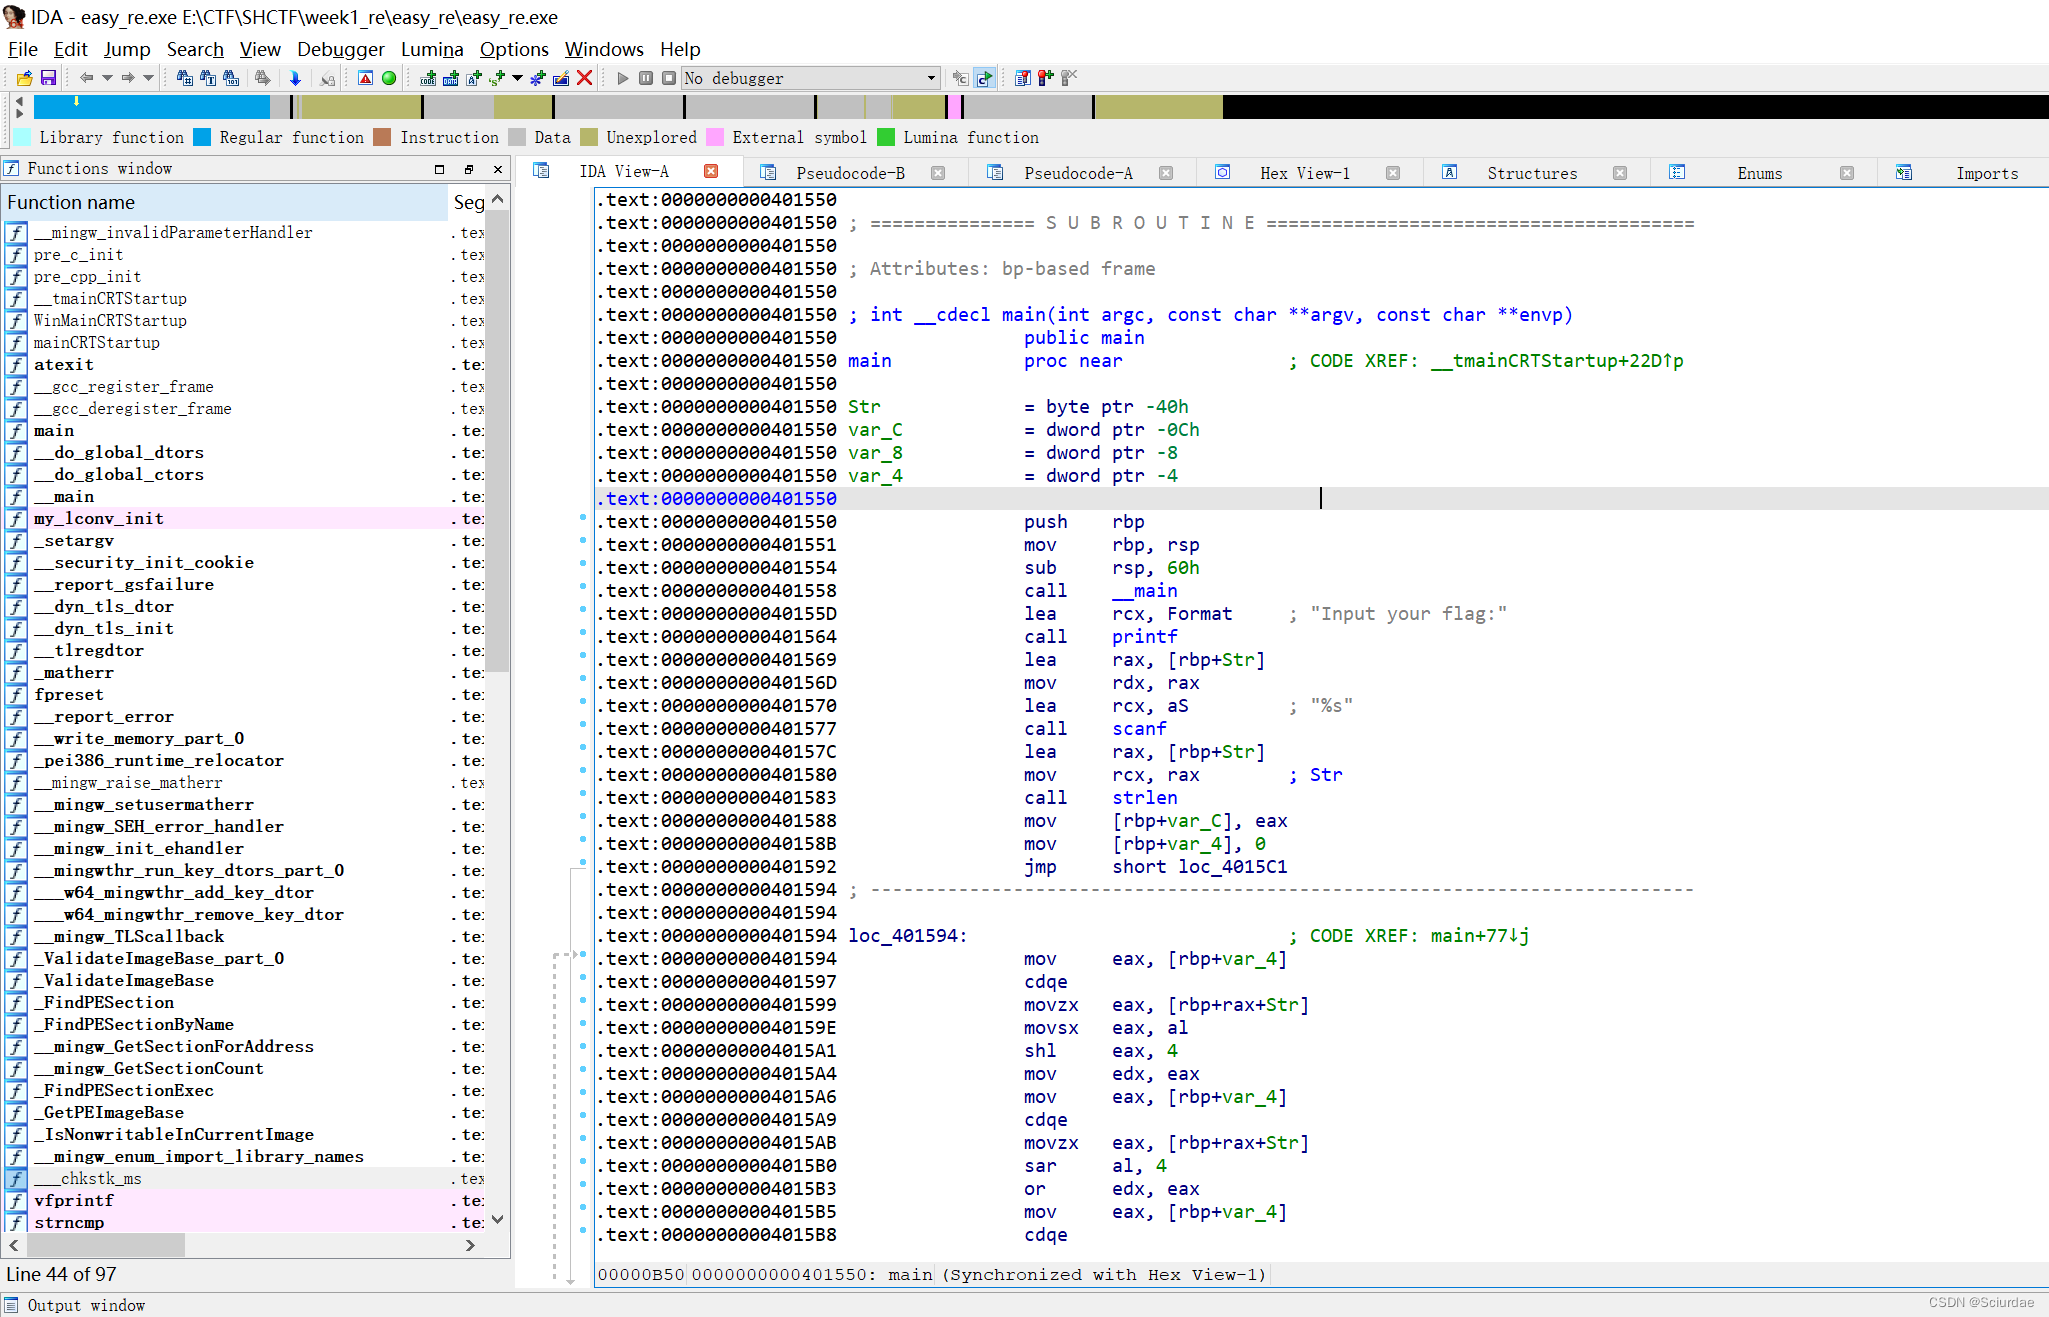Click the Library function color swatch
Viewport: 2049px width, 1317px height.
pos(22,137)
